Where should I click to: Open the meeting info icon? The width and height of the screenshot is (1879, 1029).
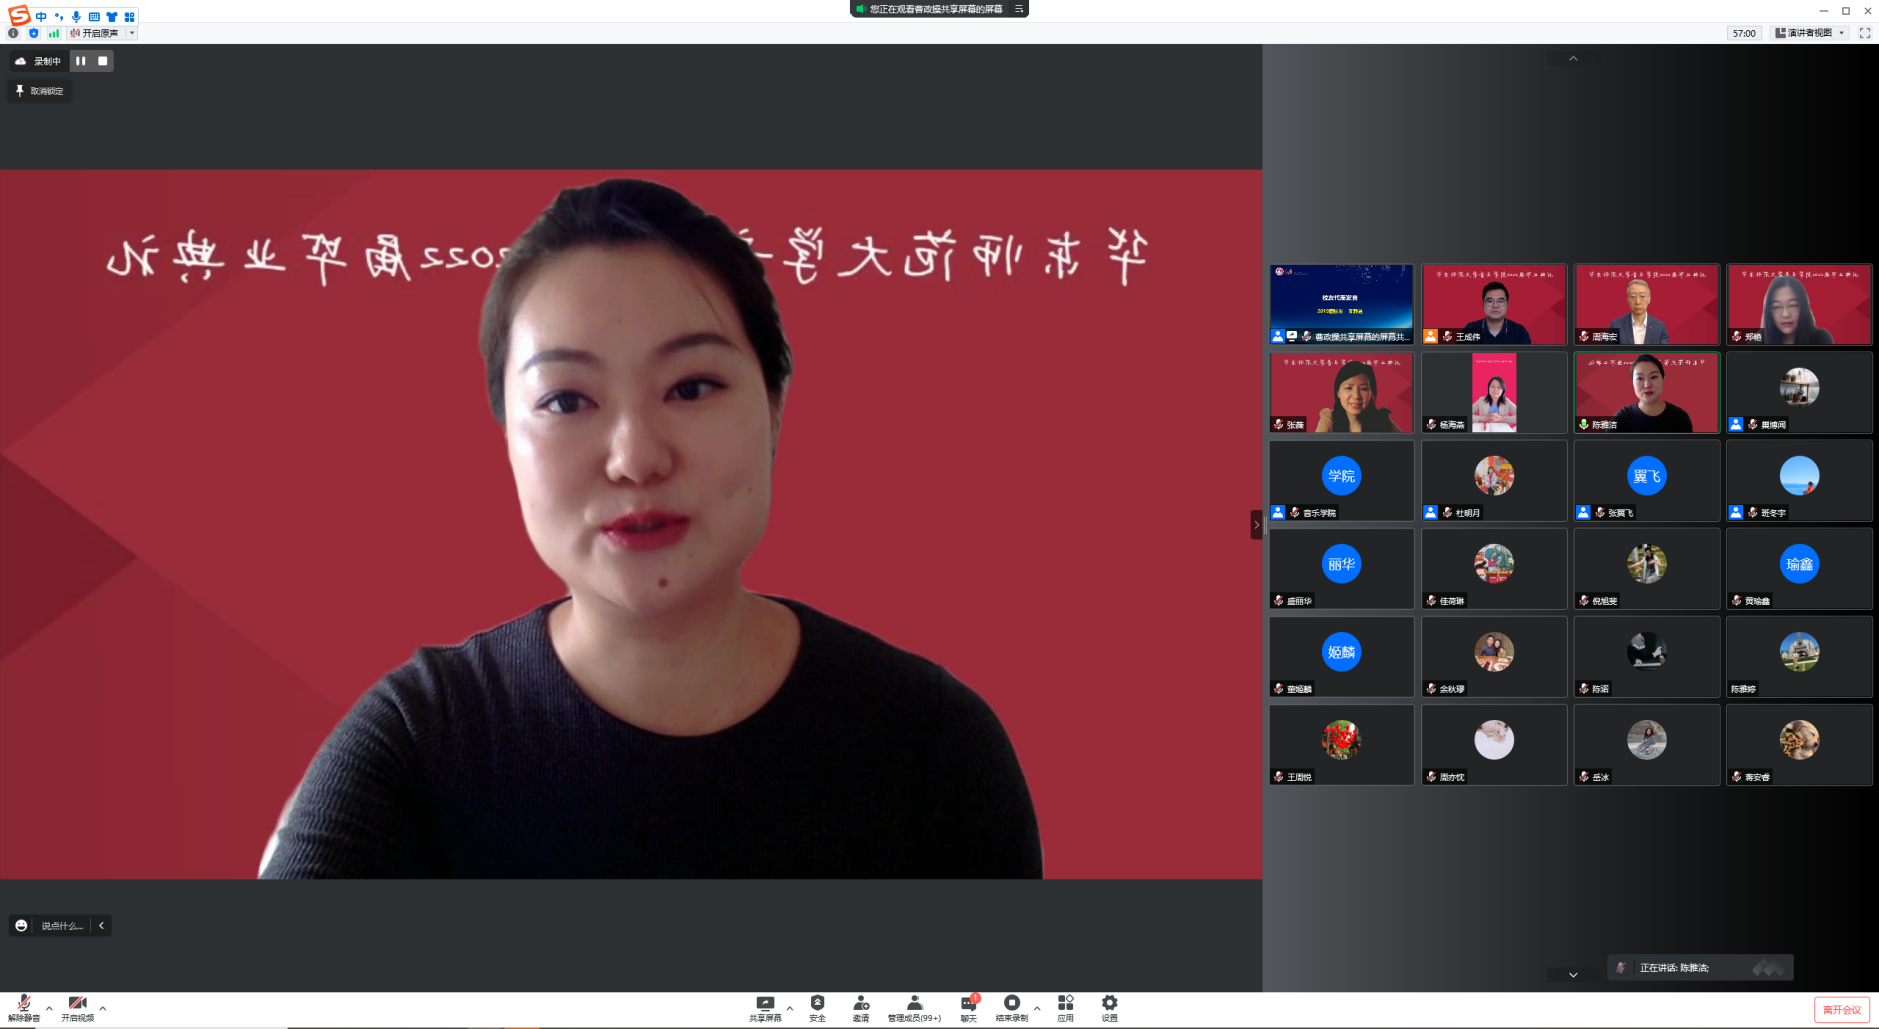(x=13, y=33)
